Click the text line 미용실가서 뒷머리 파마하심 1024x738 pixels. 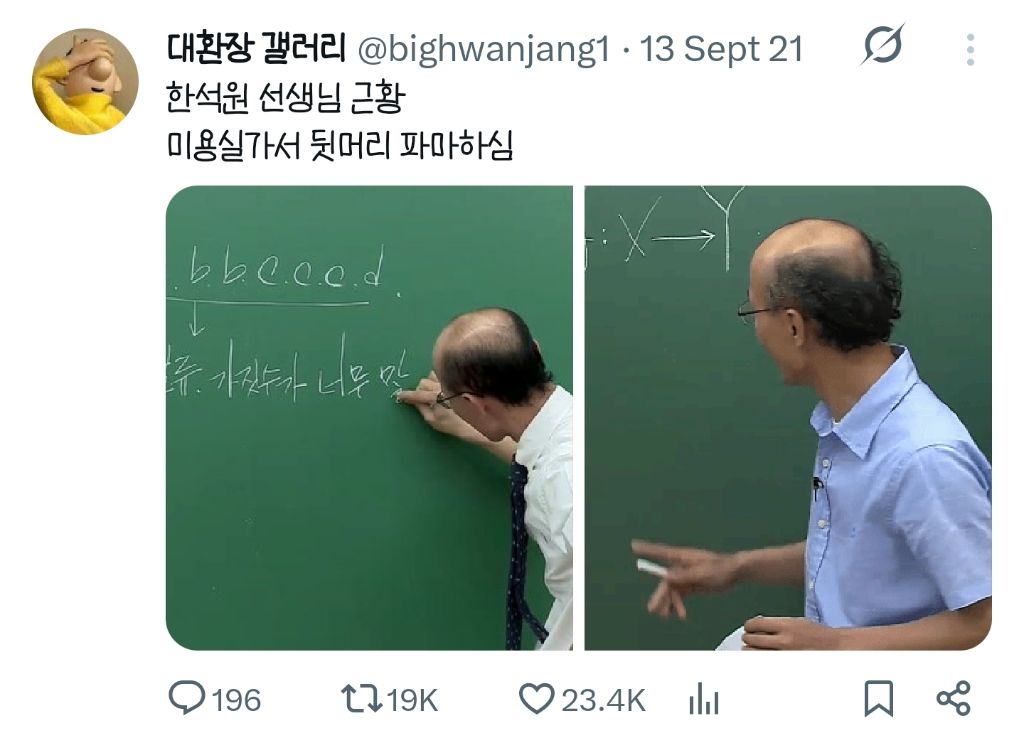coord(340,145)
